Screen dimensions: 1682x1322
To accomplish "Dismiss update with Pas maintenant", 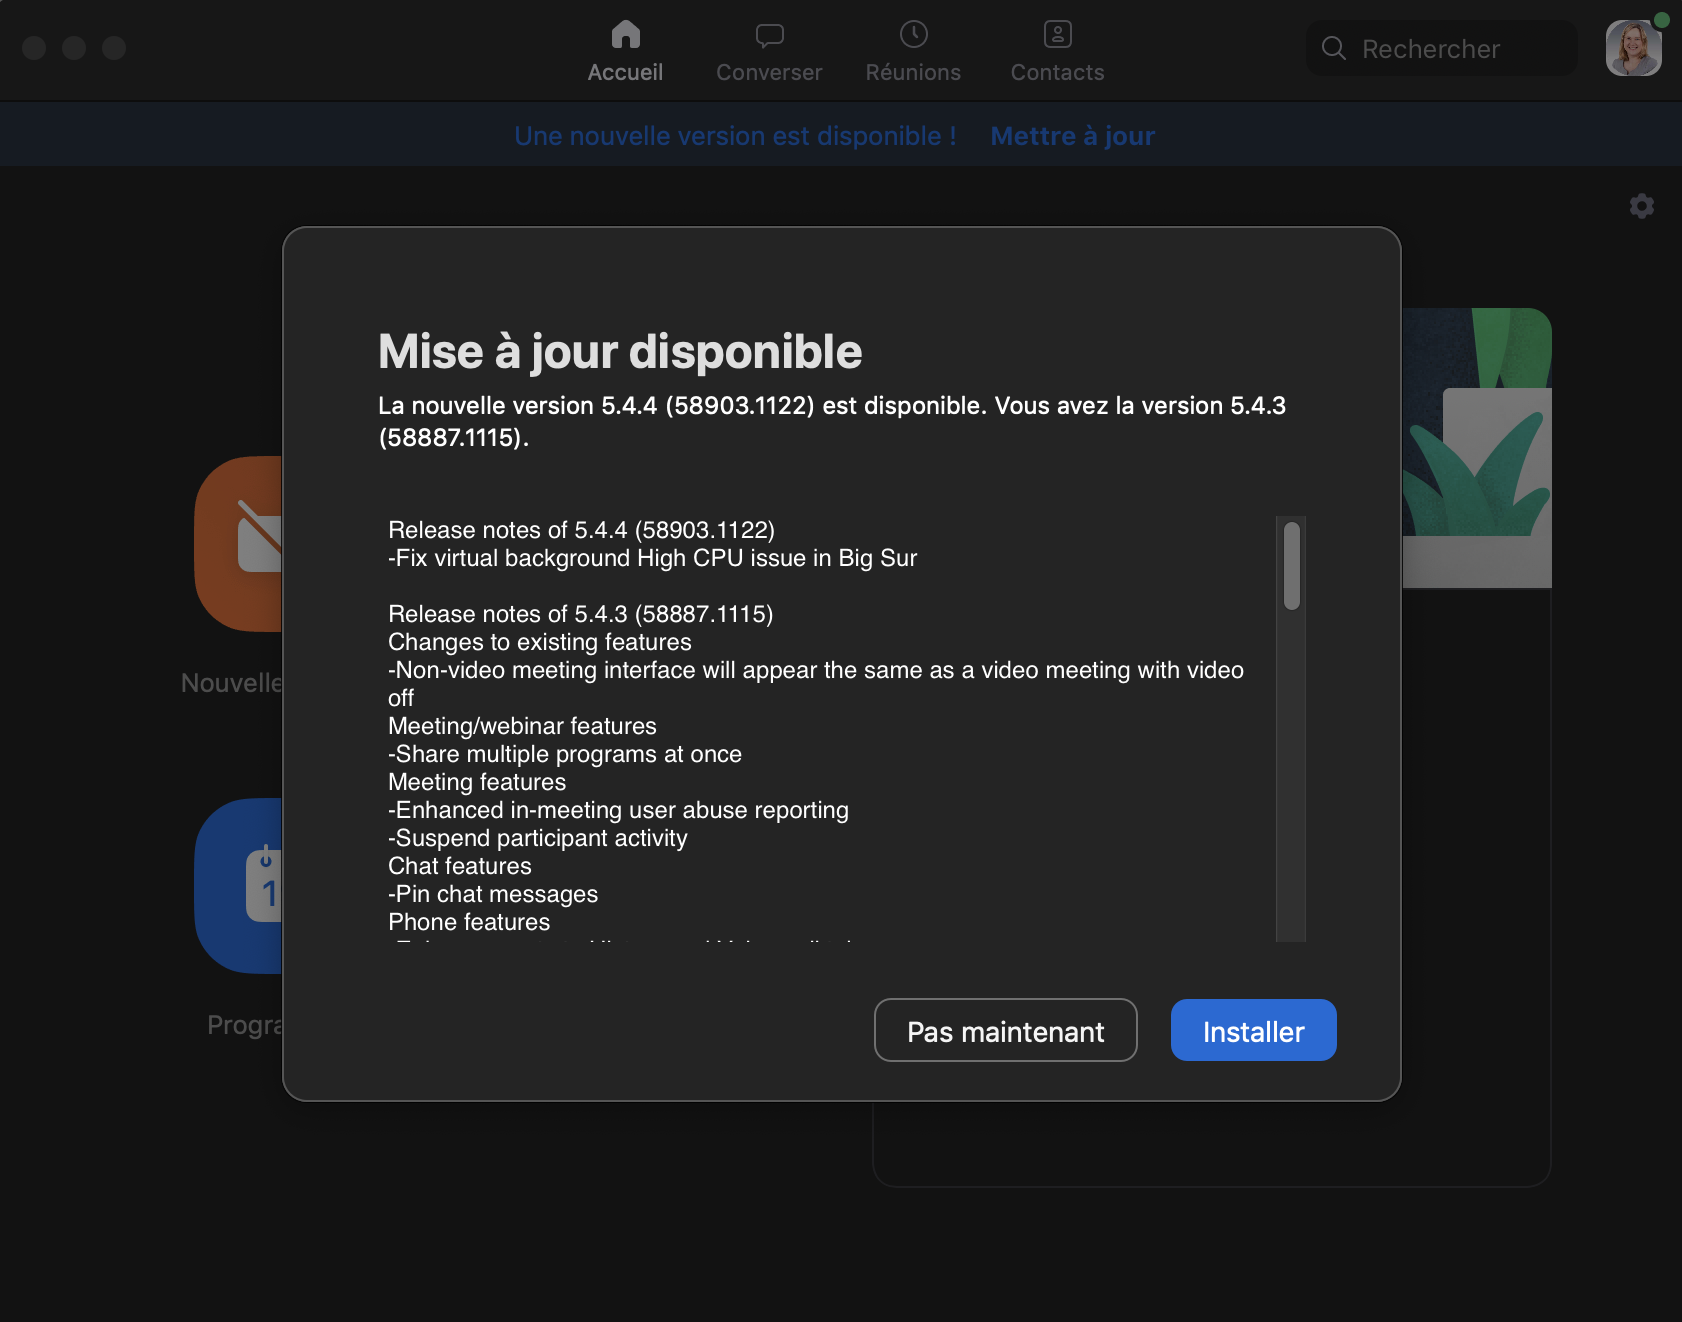I will (x=1005, y=1031).
